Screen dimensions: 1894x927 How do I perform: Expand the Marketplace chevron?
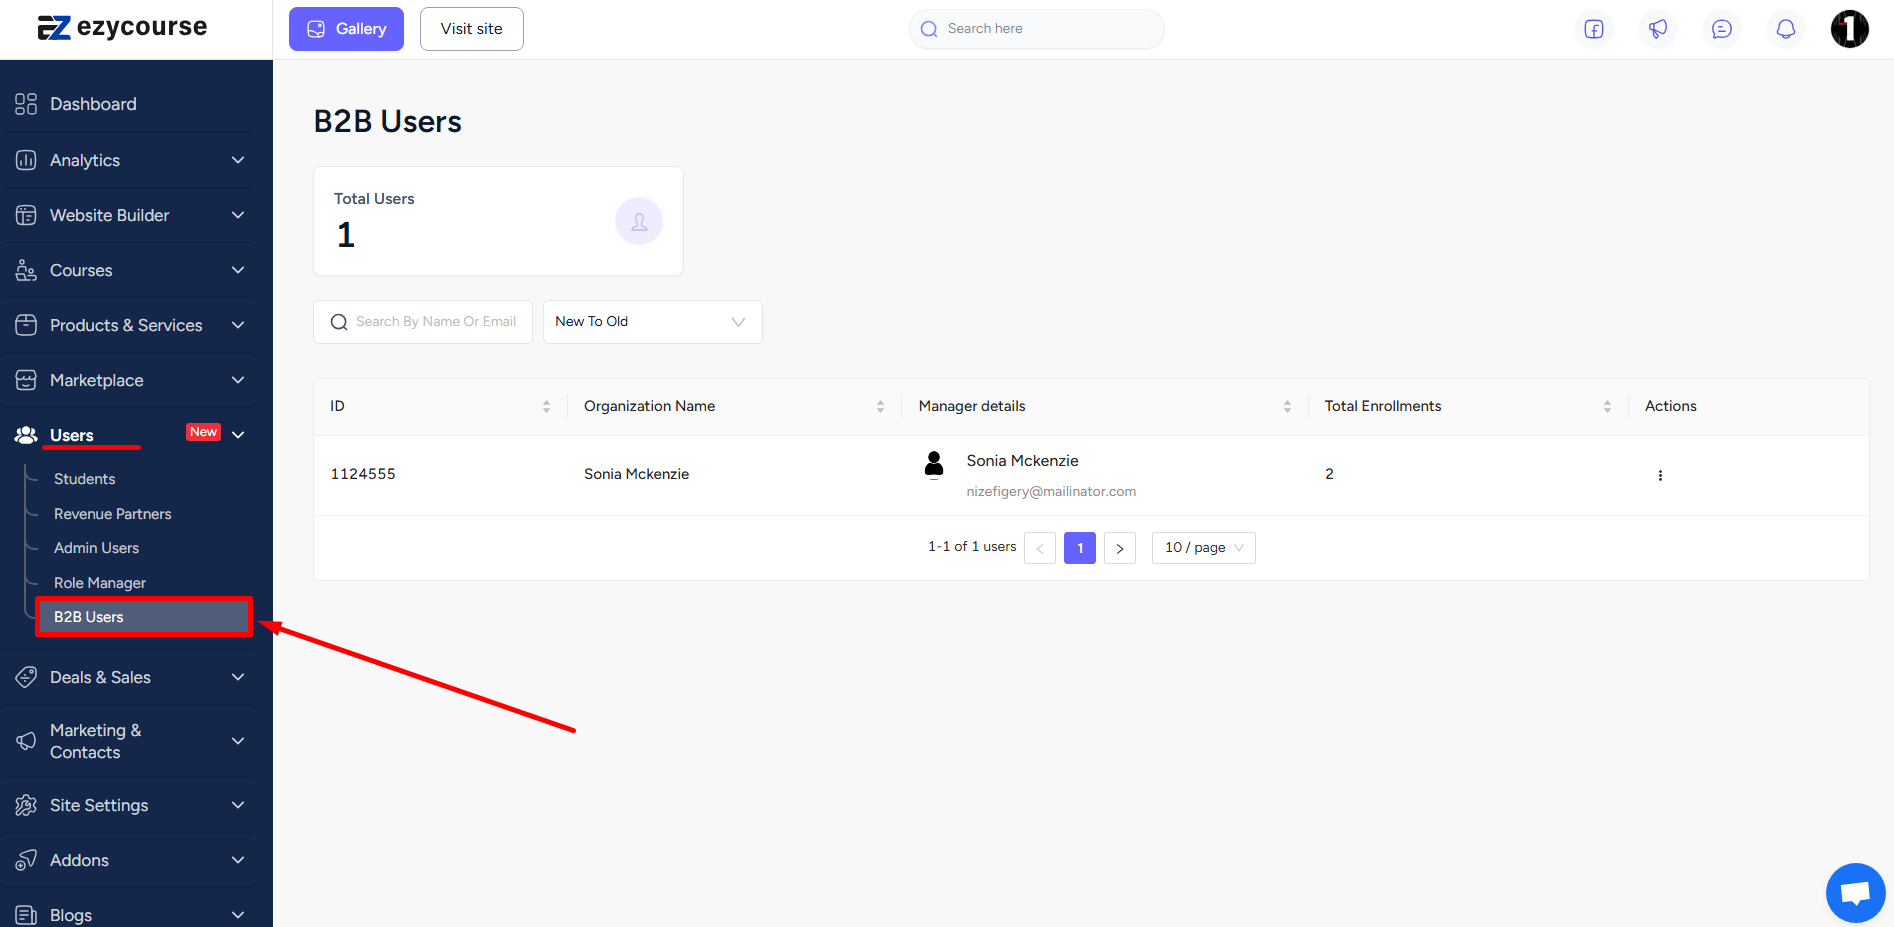238,380
